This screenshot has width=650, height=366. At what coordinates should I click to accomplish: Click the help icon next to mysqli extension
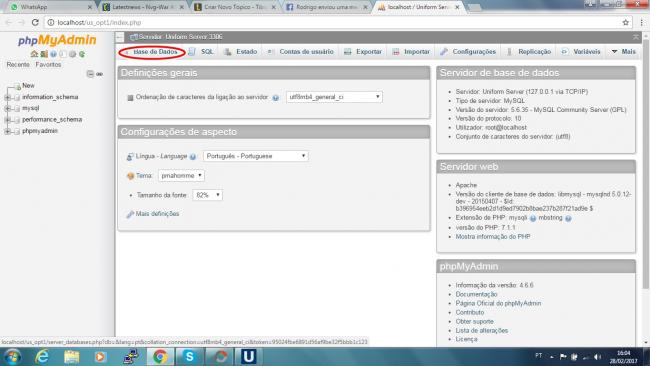533,218
